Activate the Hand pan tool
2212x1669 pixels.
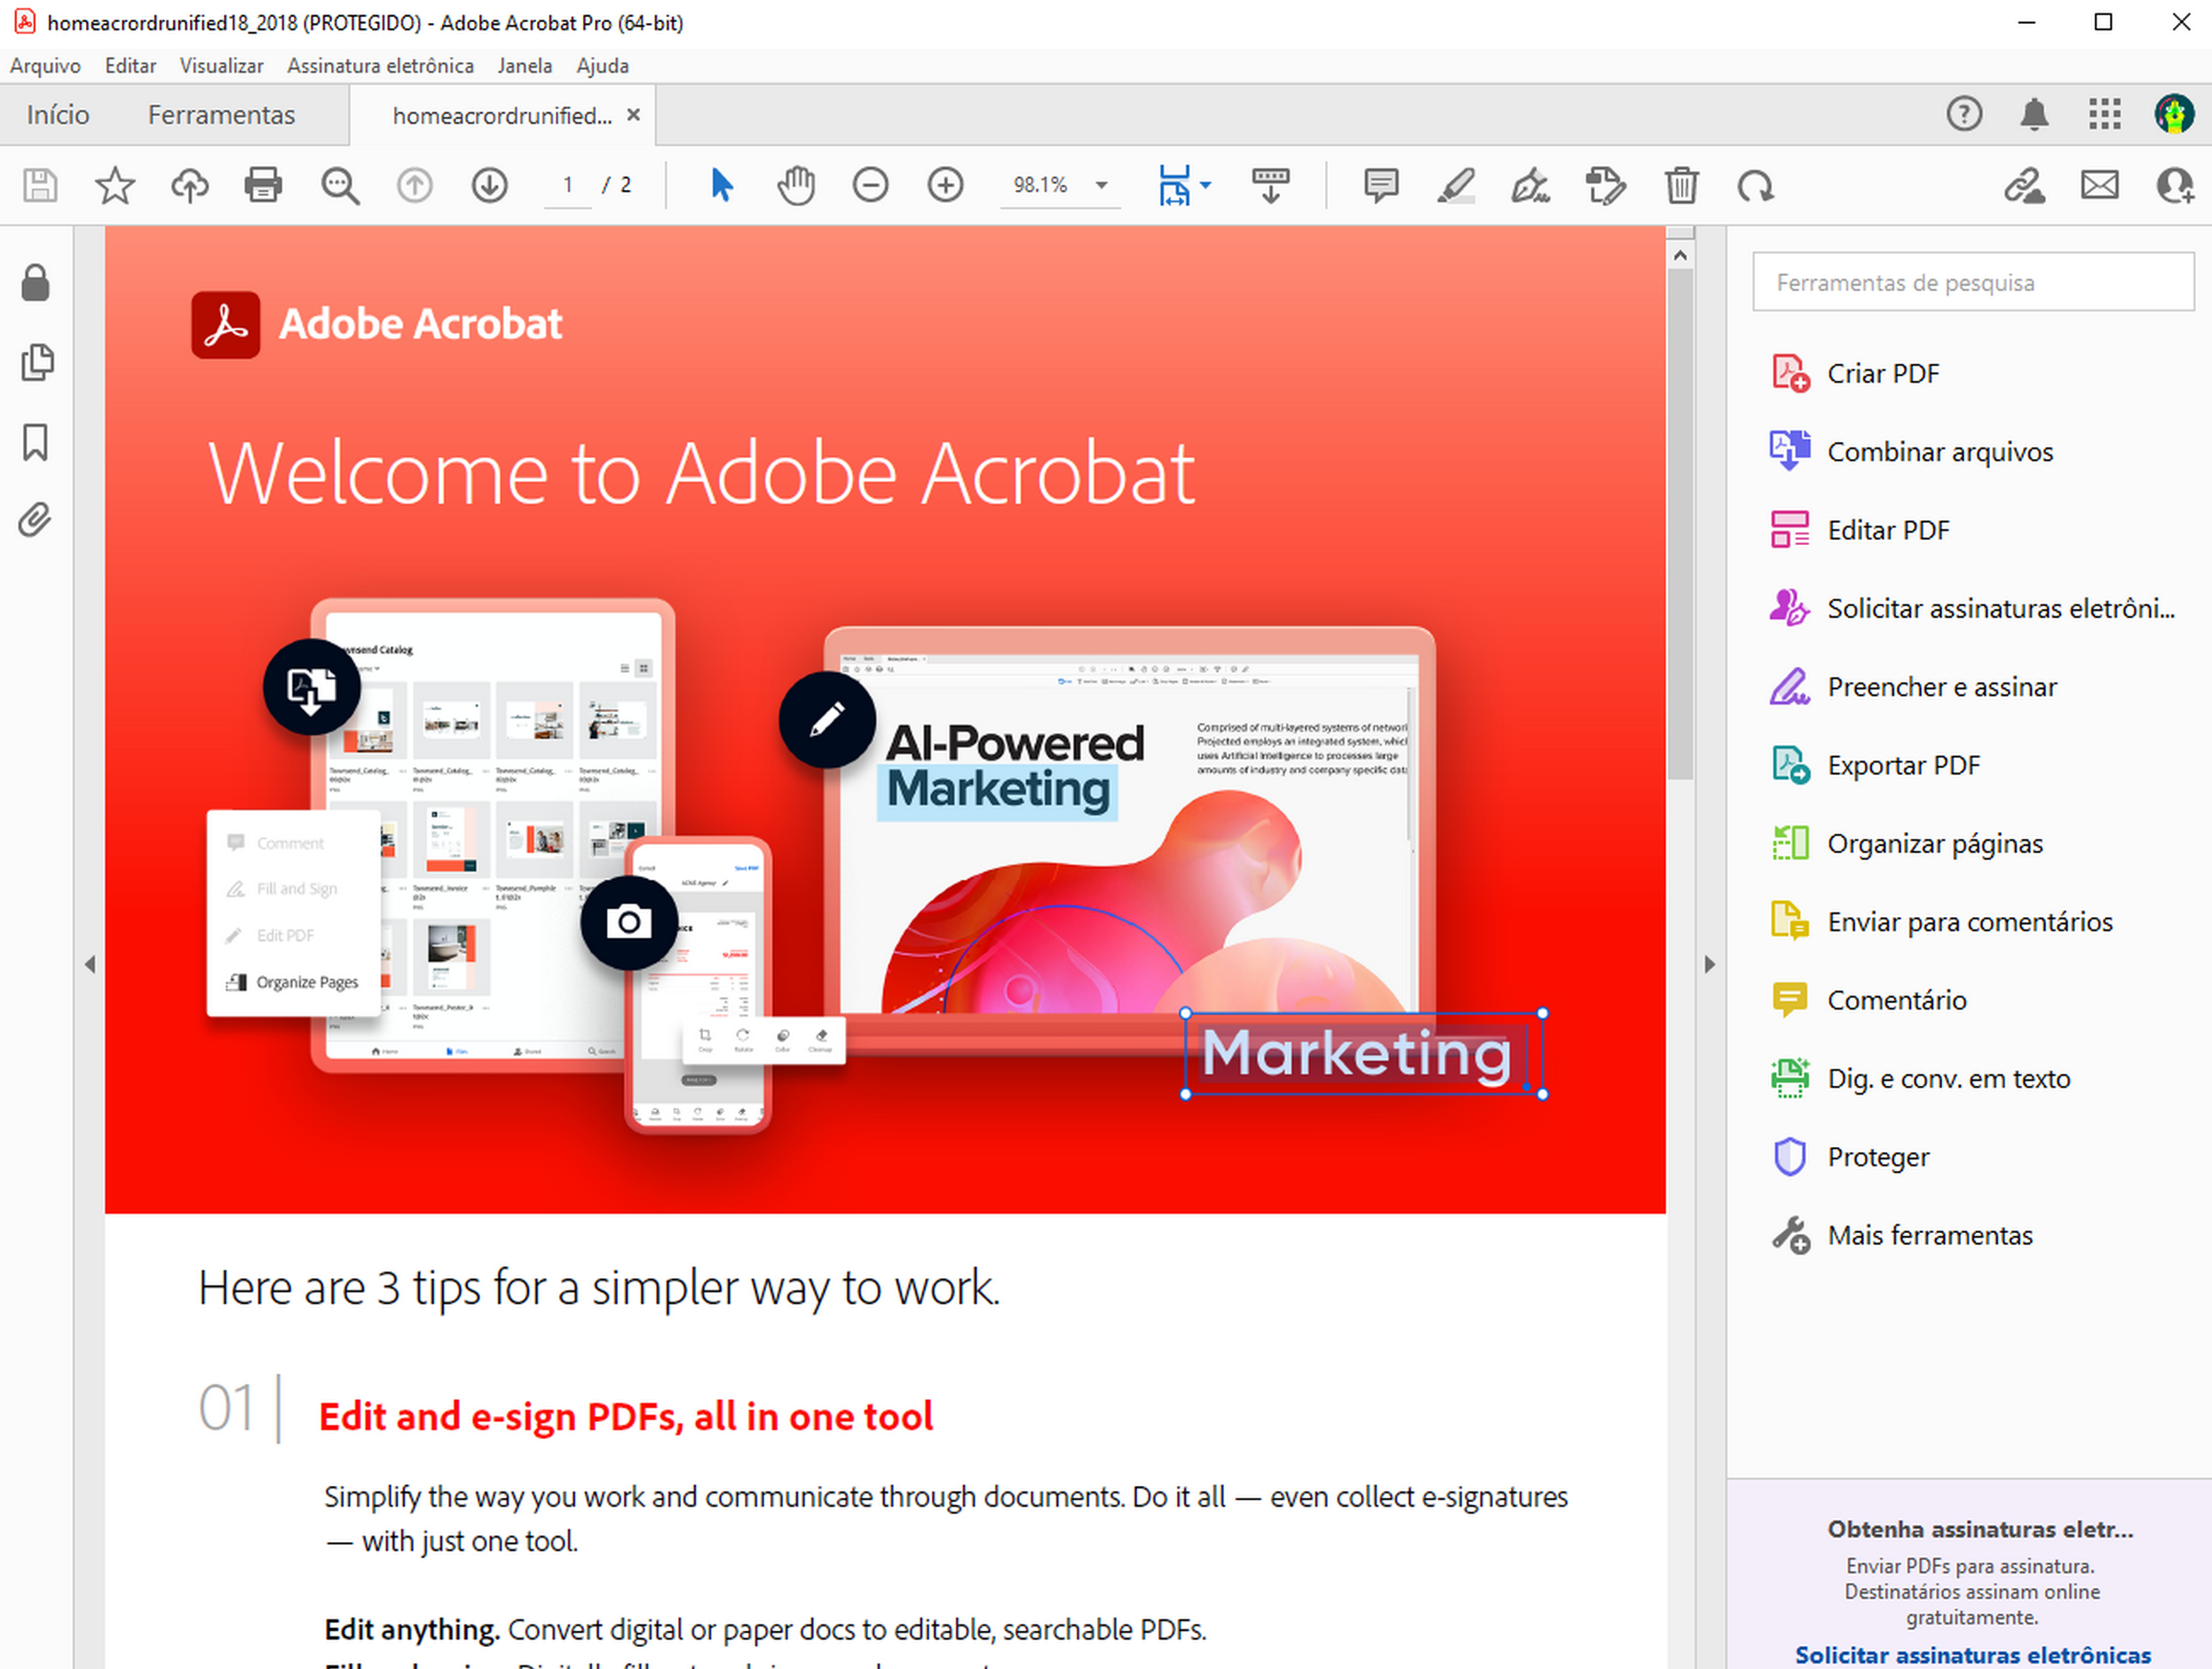796,186
